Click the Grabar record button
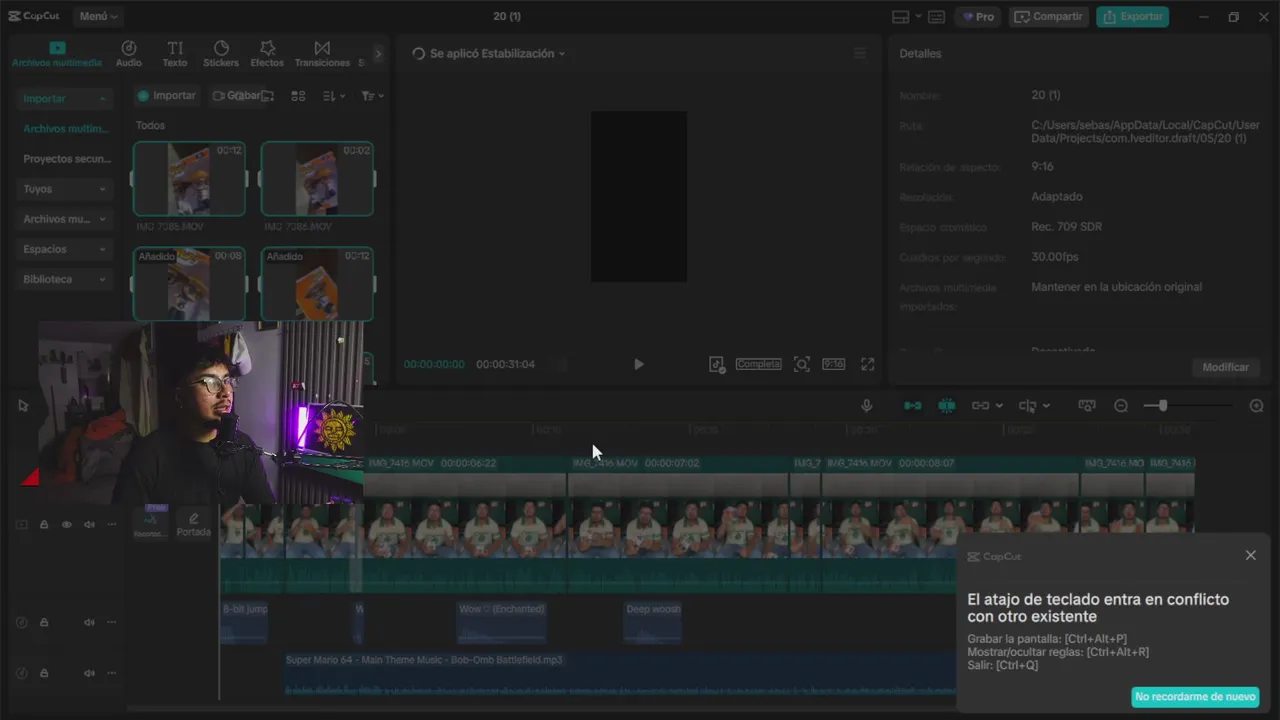1280x720 pixels. click(x=236, y=96)
